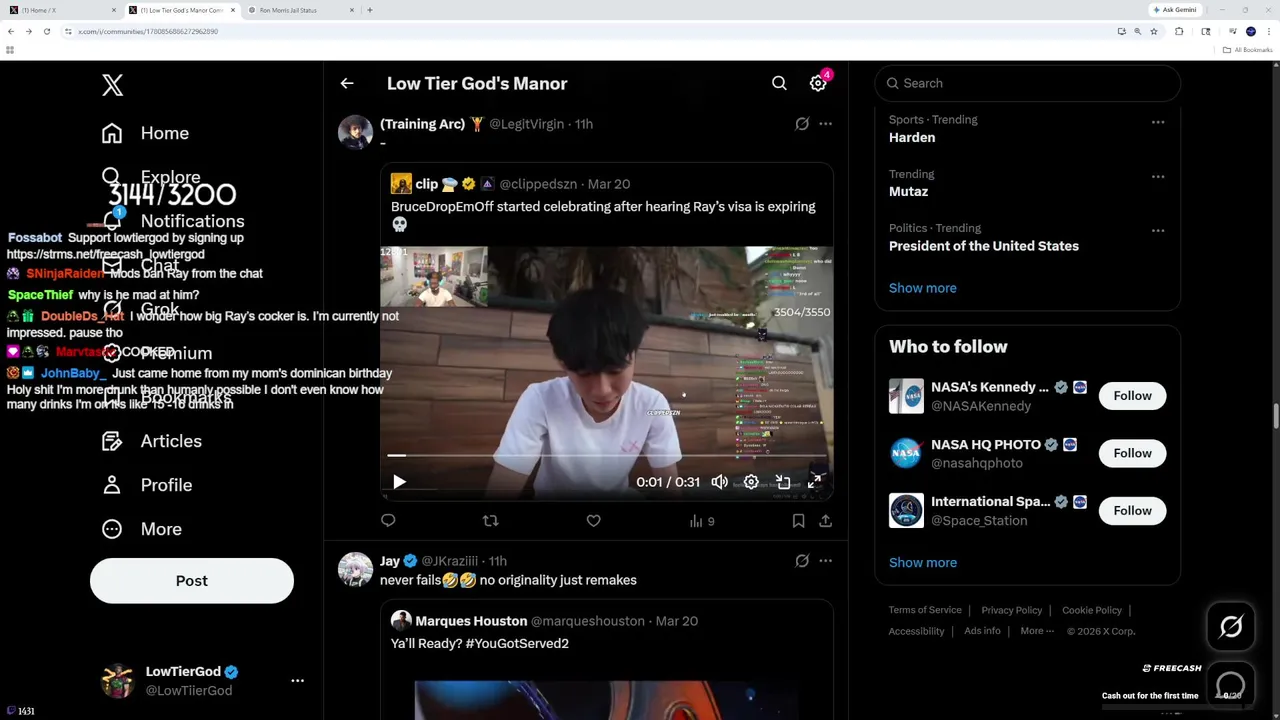Open the LowTierGod account avatar

coord(117,681)
